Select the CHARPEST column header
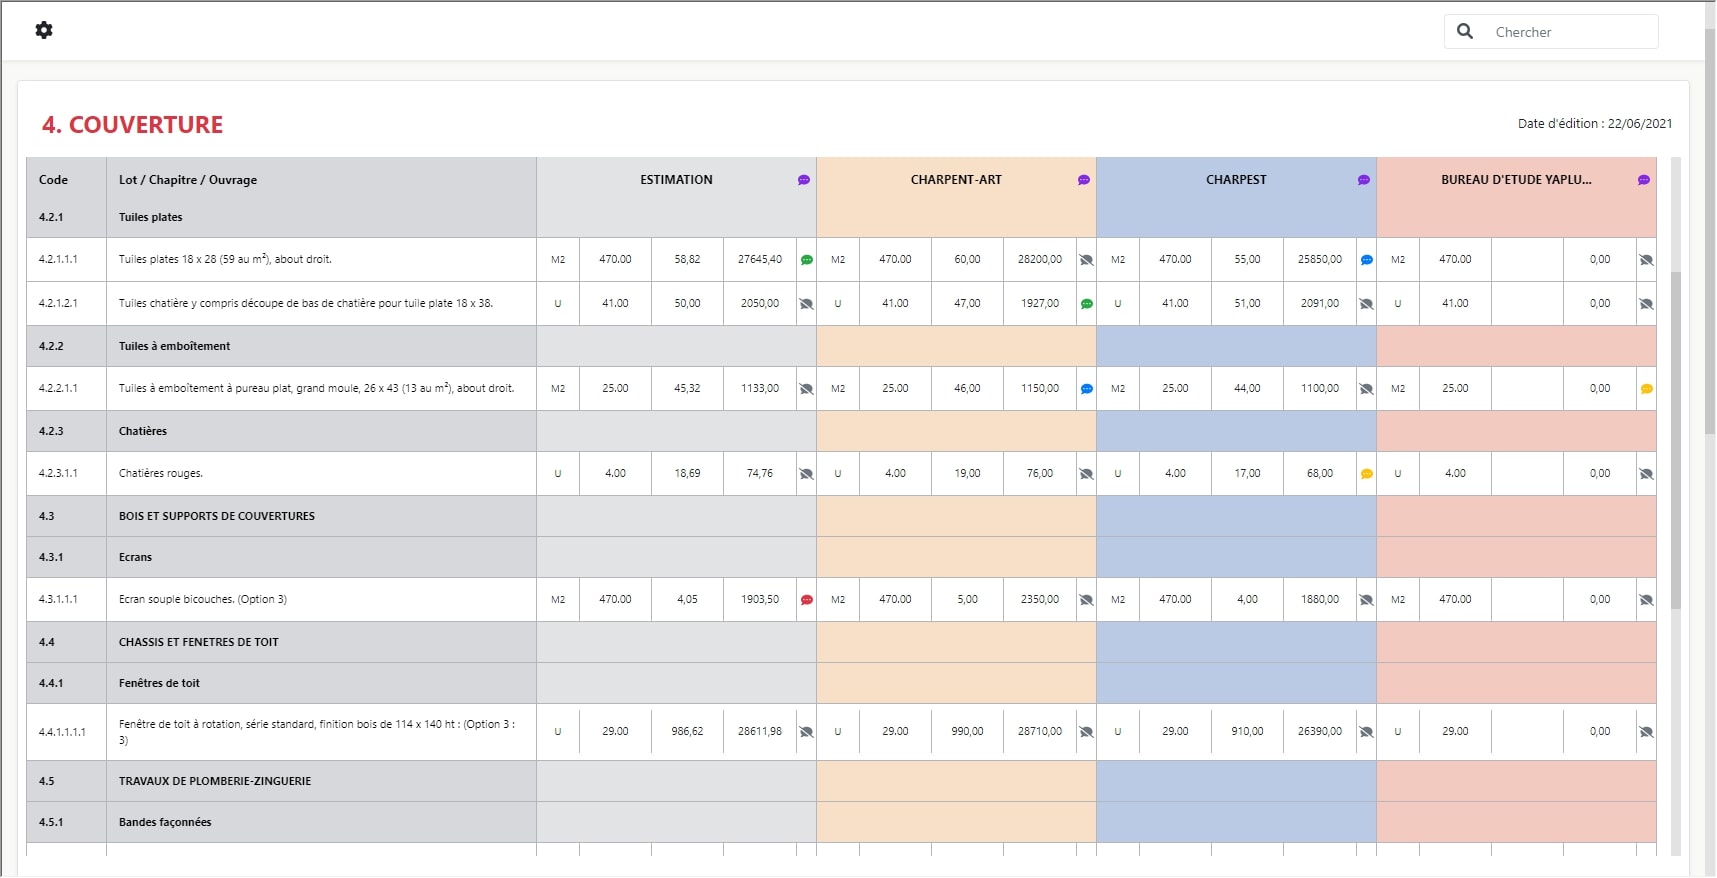 1236,180
